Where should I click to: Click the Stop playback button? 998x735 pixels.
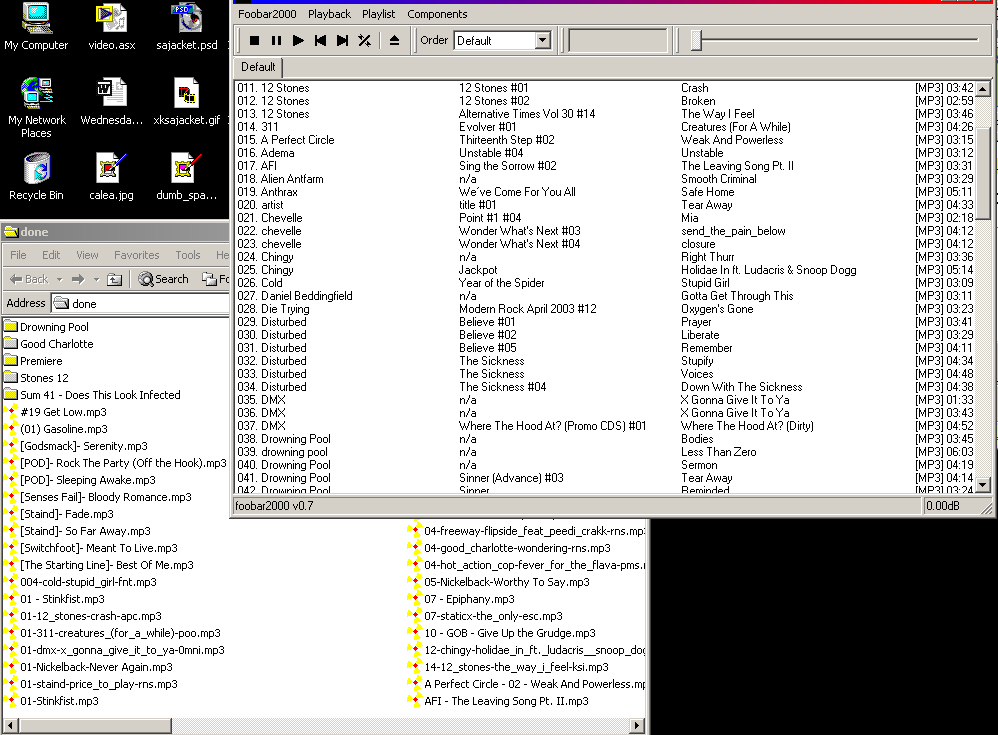254,41
